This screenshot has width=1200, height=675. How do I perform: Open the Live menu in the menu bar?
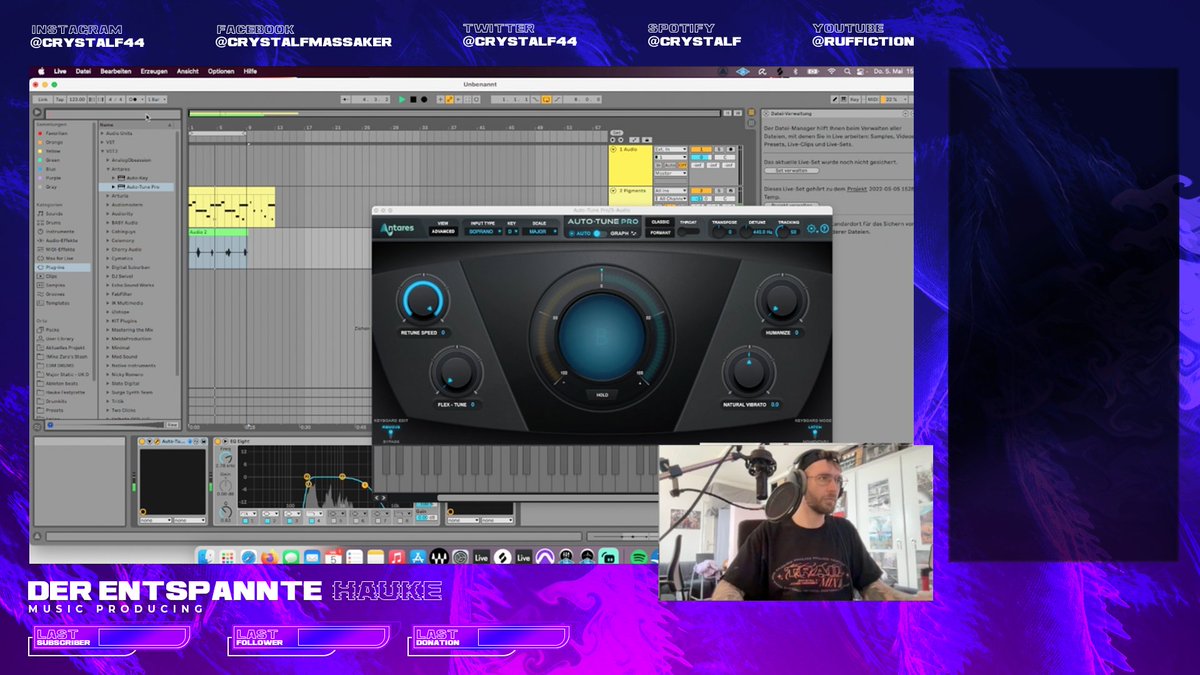pos(60,71)
